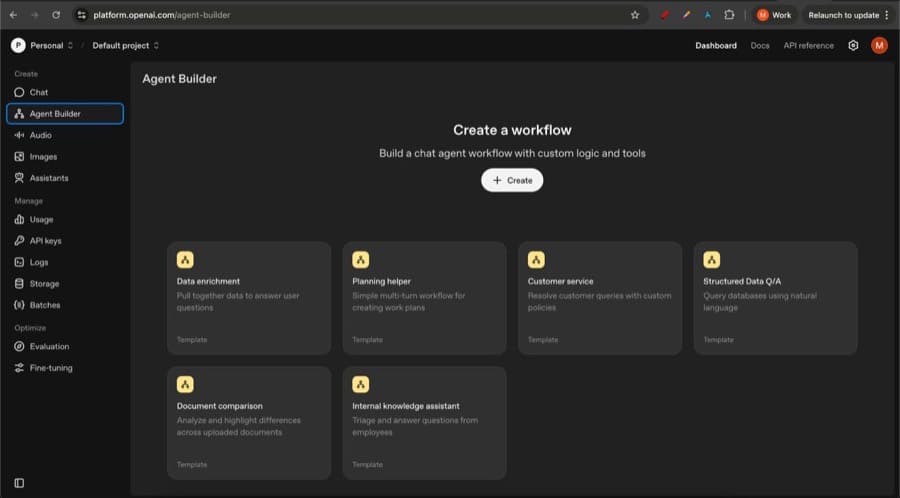
Task: Open the Internal knowledge assistant template
Action: coord(425,423)
